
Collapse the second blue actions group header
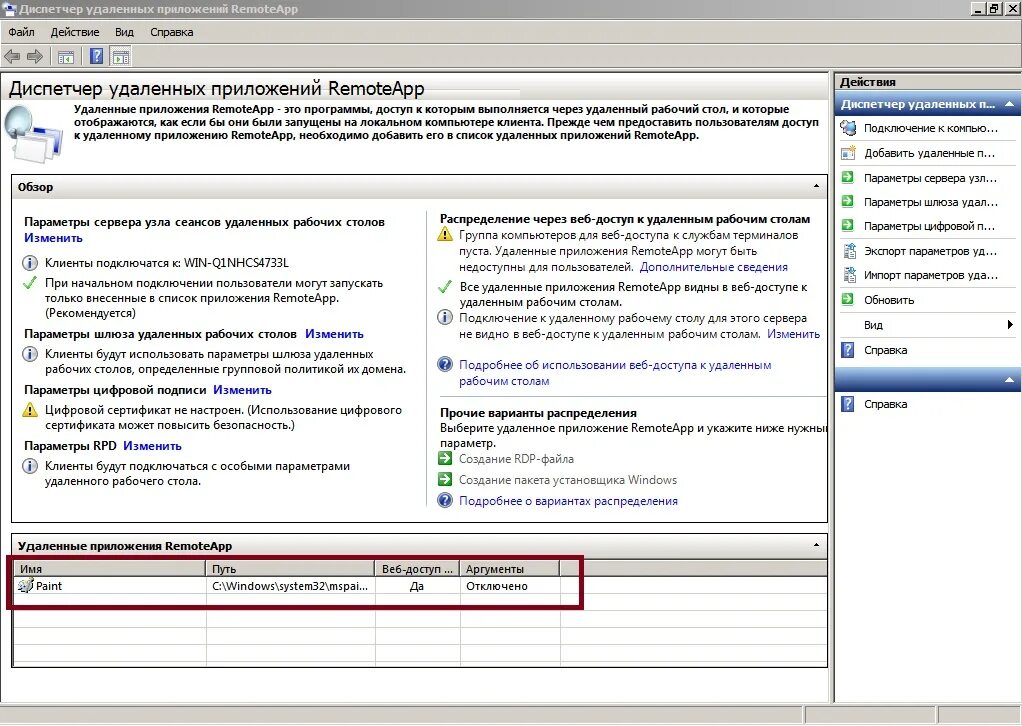[1010, 379]
